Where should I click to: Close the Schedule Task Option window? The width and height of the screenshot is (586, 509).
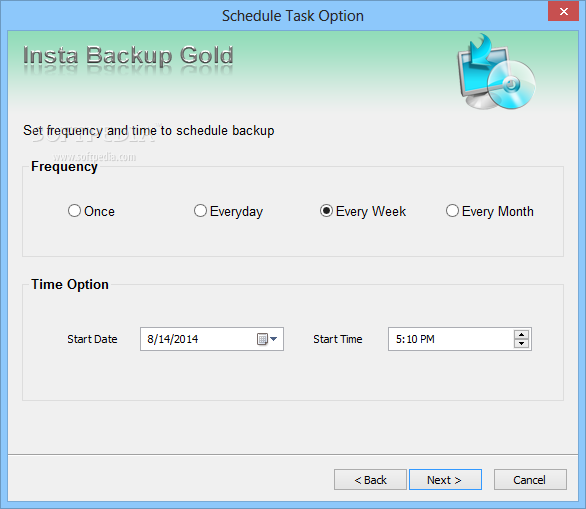click(x=564, y=11)
